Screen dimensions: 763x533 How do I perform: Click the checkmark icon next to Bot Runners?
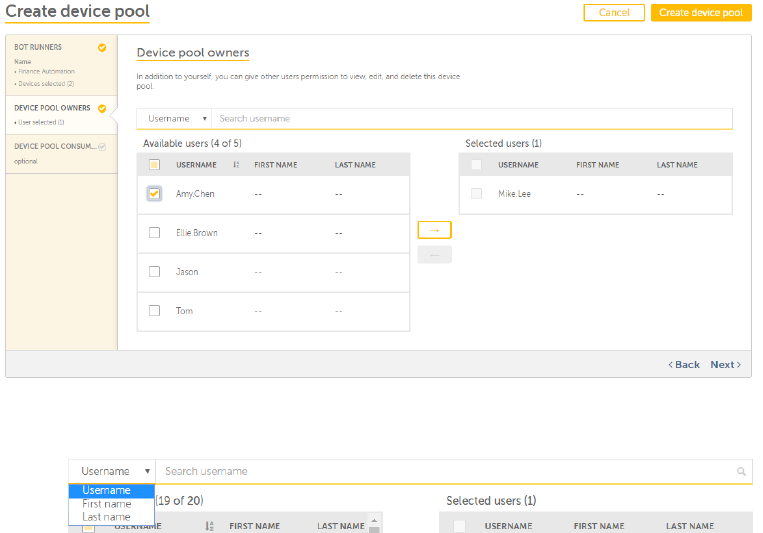click(102, 47)
